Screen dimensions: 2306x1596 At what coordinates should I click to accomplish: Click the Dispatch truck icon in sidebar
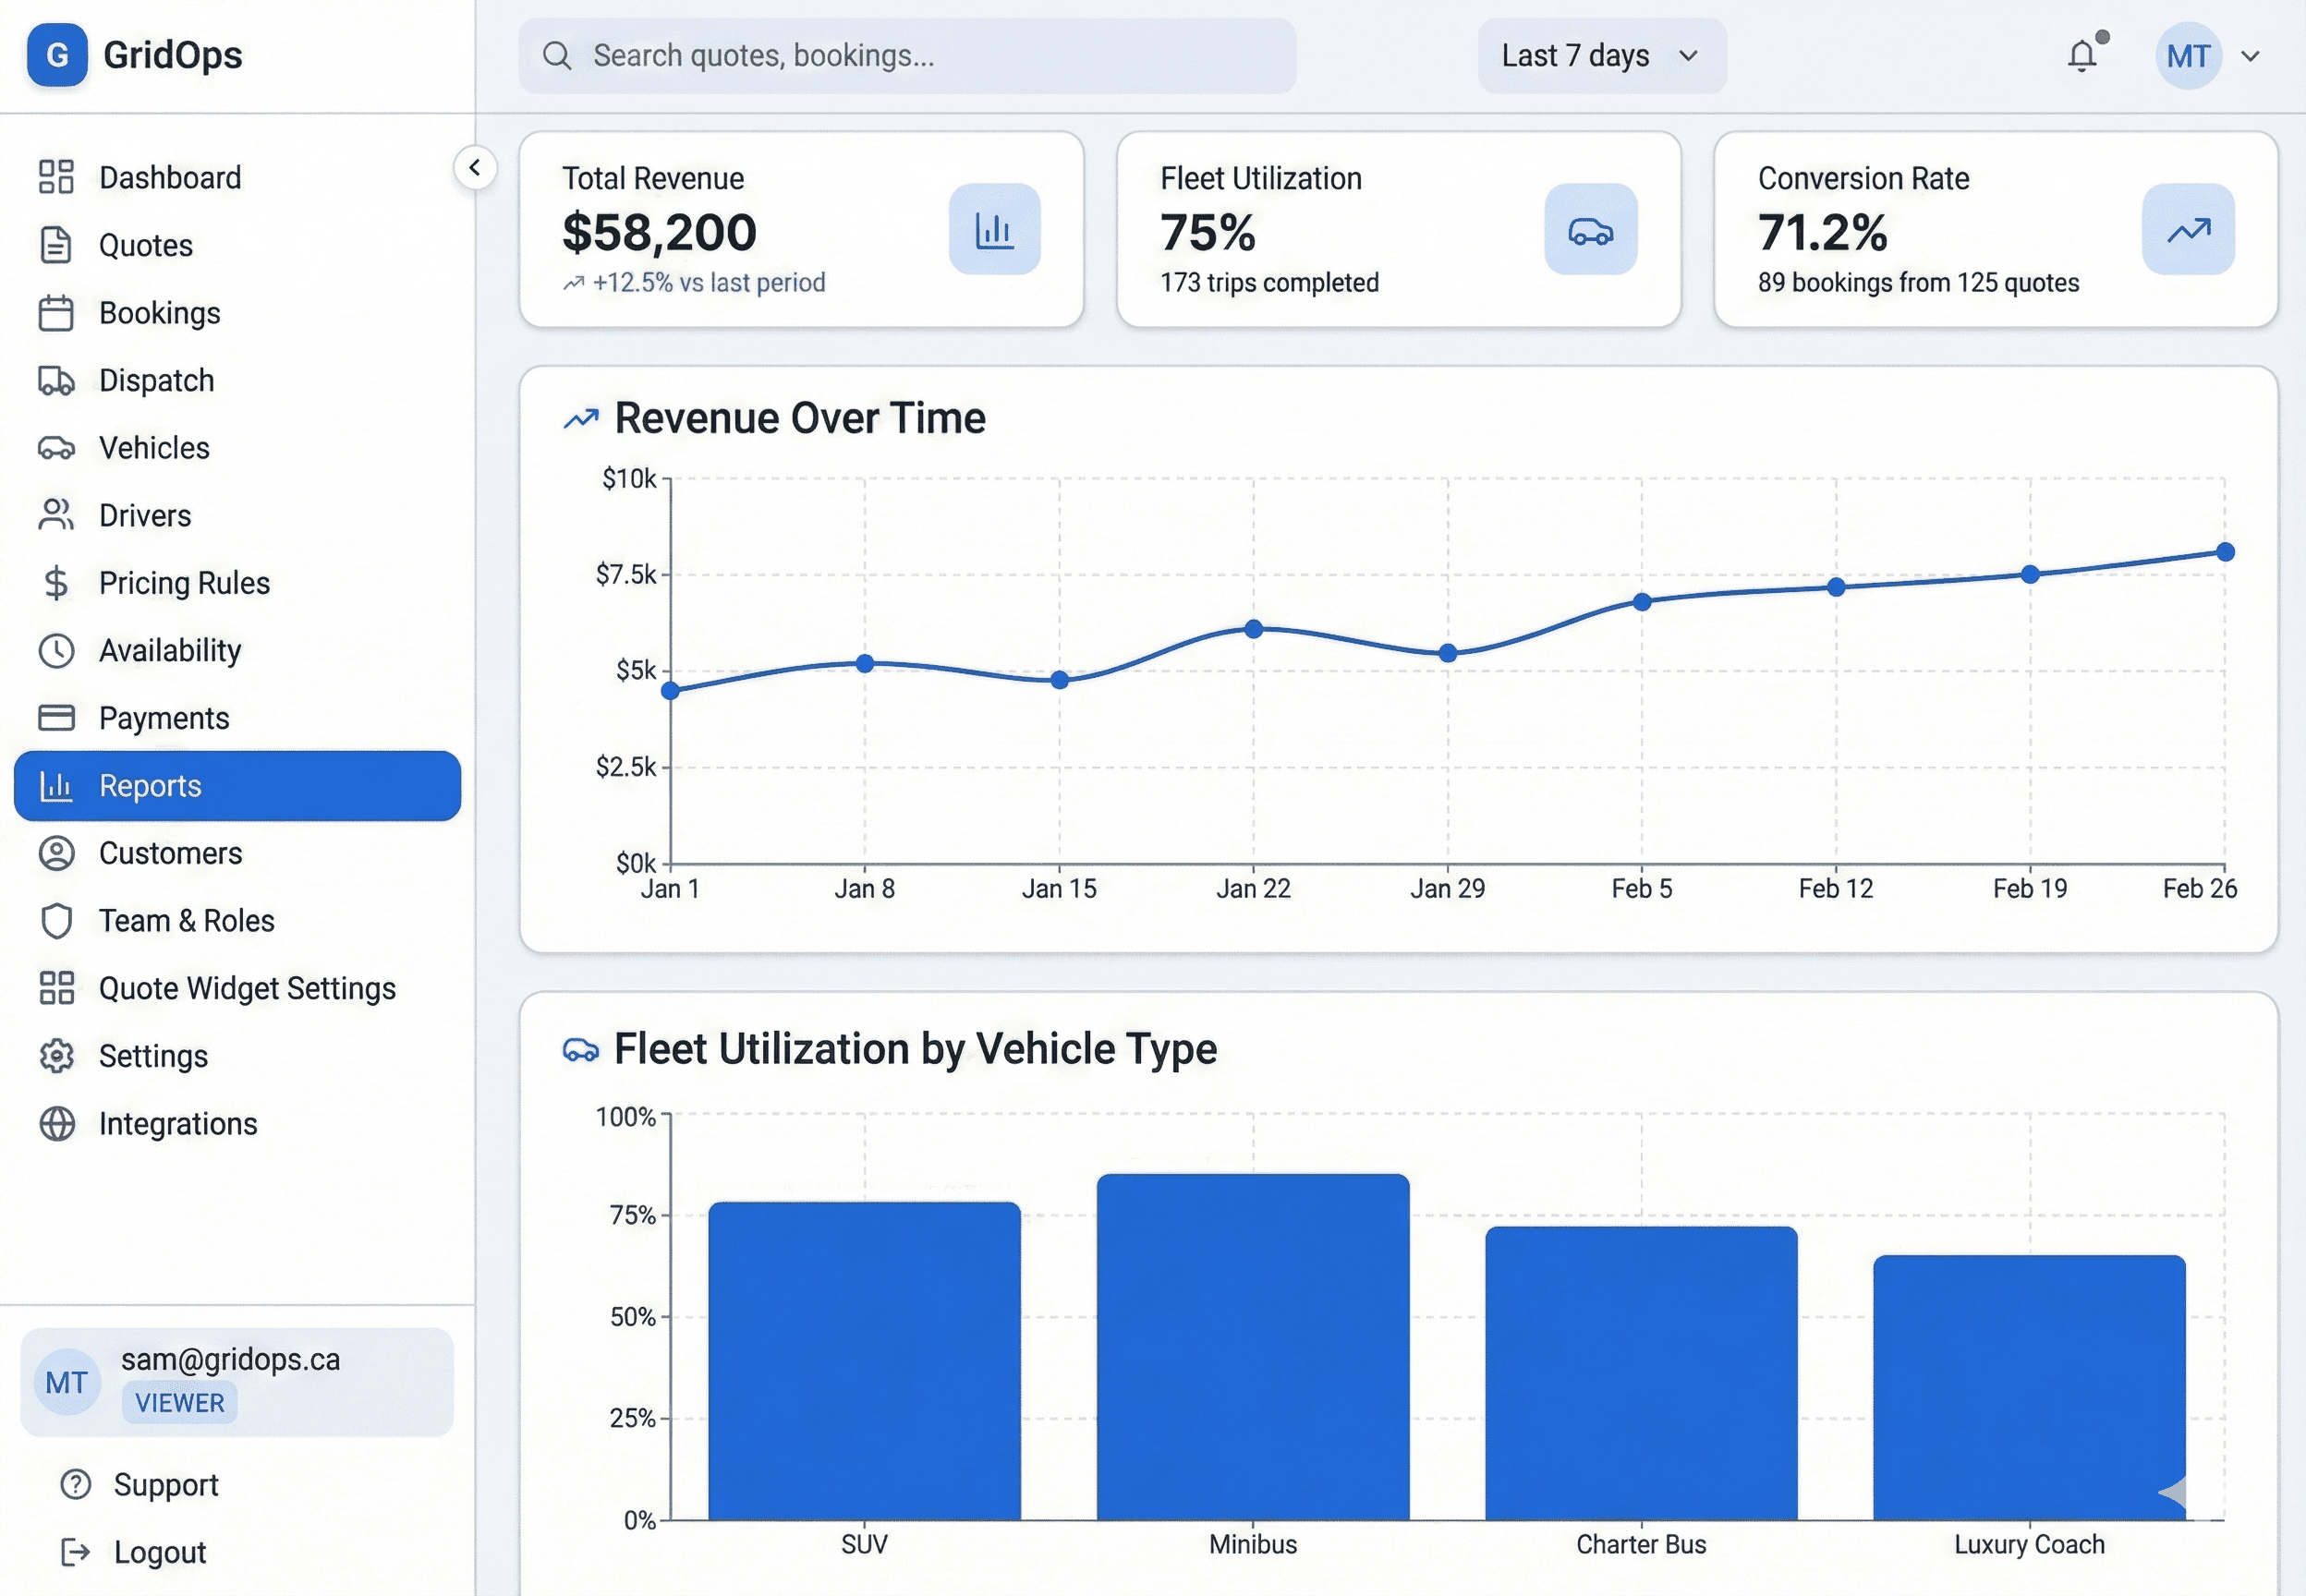pyautogui.click(x=56, y=381)
